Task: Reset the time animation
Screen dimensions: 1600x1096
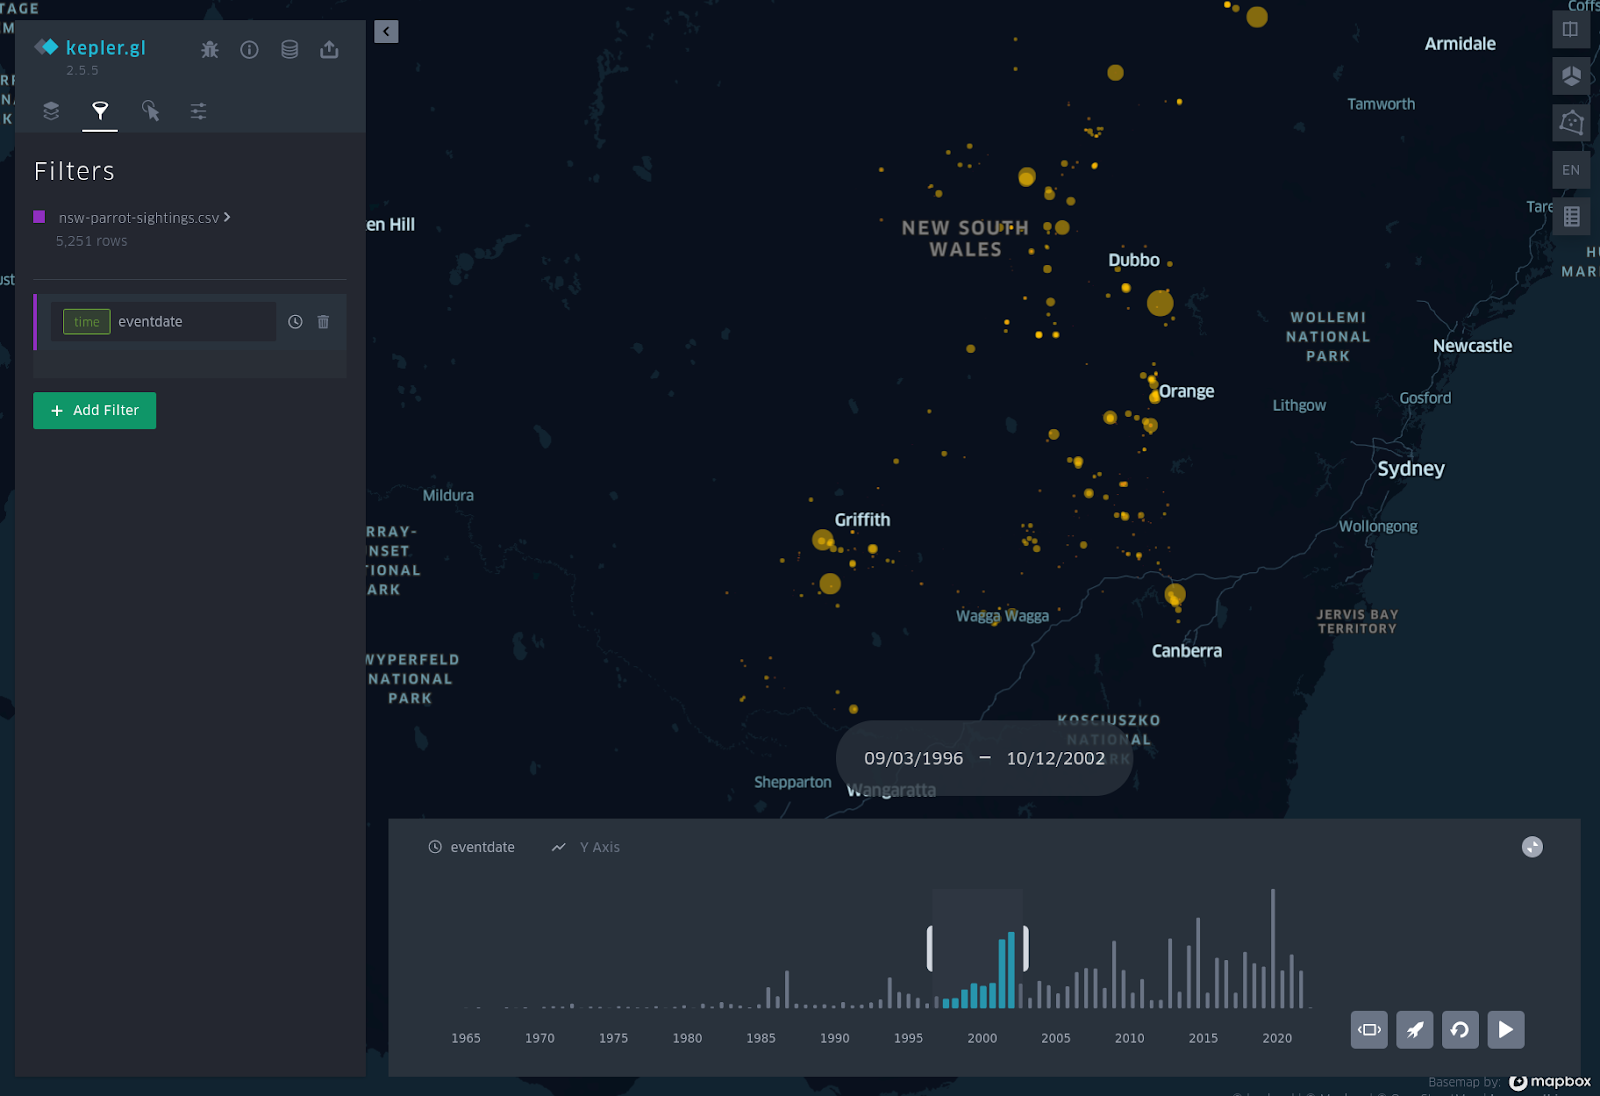Action: click(1460, 1030)
